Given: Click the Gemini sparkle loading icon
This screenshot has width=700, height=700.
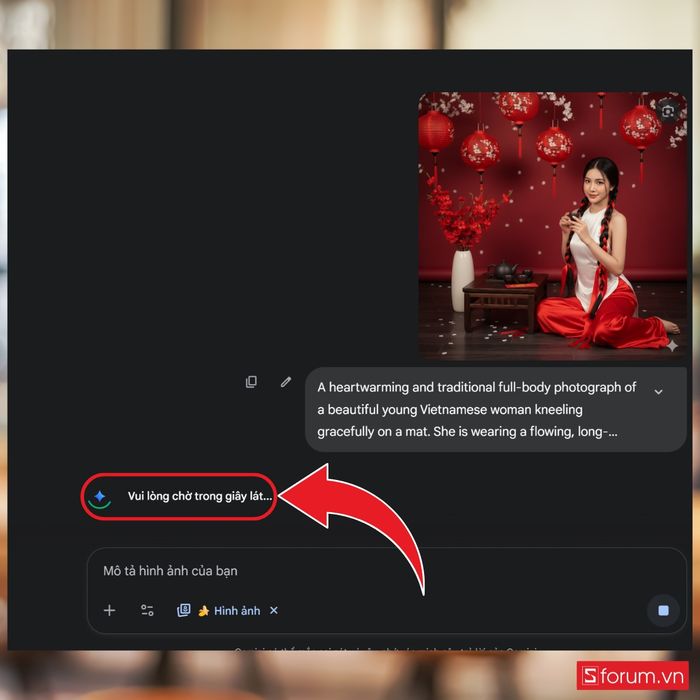Looking at the screenshot, I should [x=99, y=497].
